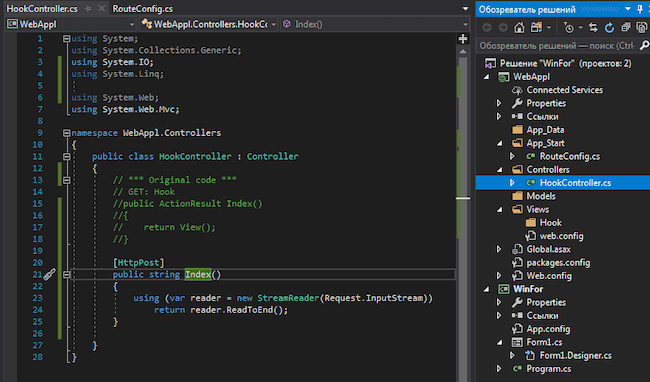
Task: Click the split editor icon above scrollbar
Action: pos(463,39)
